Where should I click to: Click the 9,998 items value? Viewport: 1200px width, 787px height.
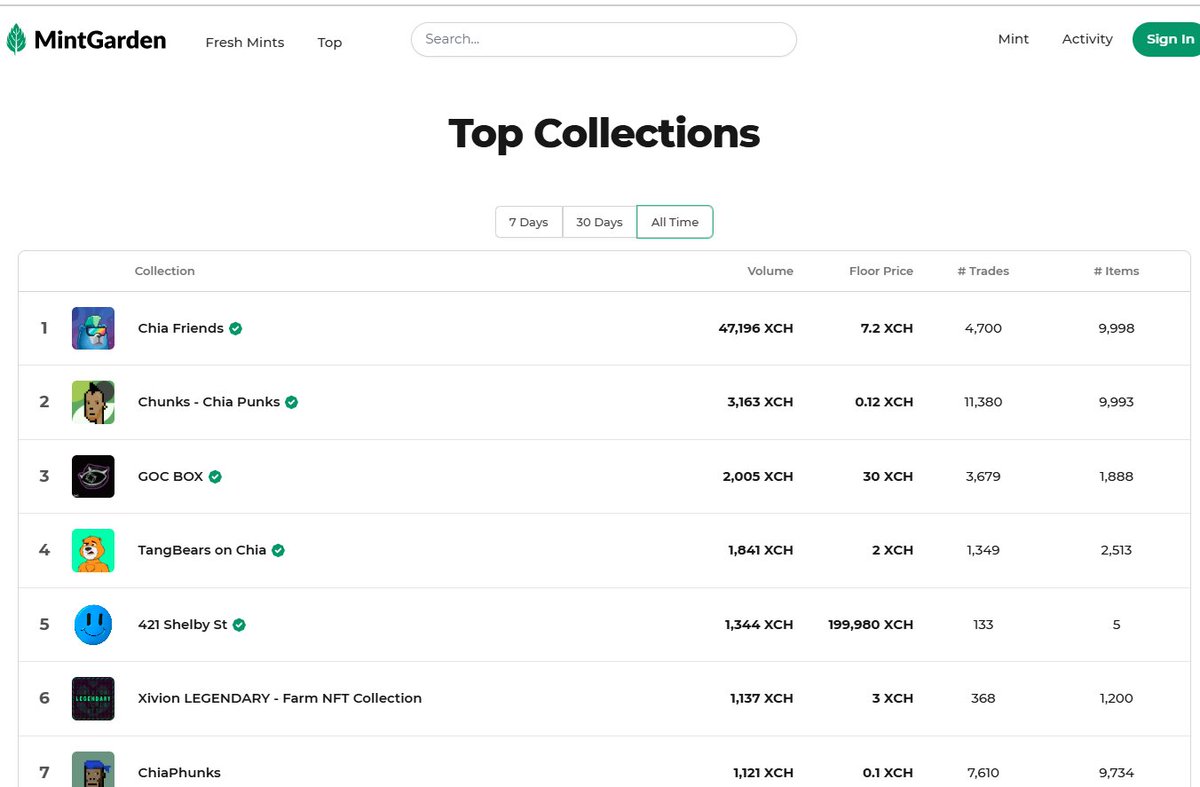click(1116, 328)
